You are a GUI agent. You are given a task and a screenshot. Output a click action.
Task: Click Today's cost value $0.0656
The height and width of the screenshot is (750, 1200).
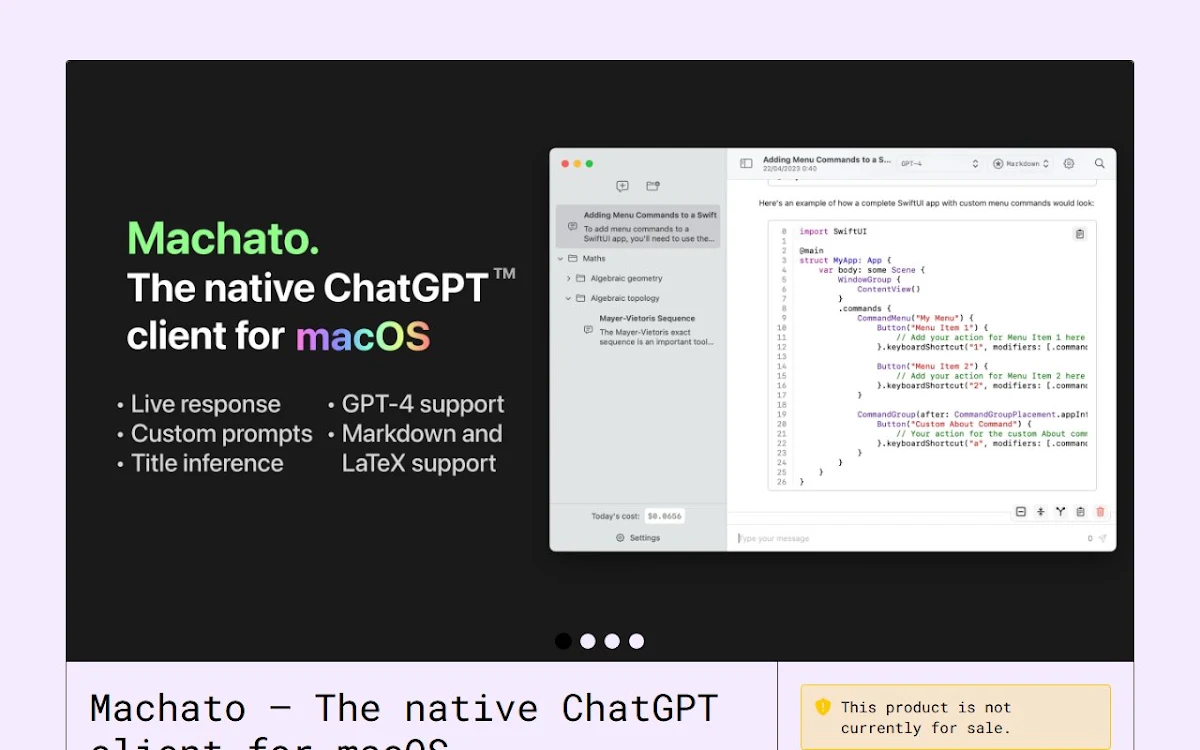(664, 516)
